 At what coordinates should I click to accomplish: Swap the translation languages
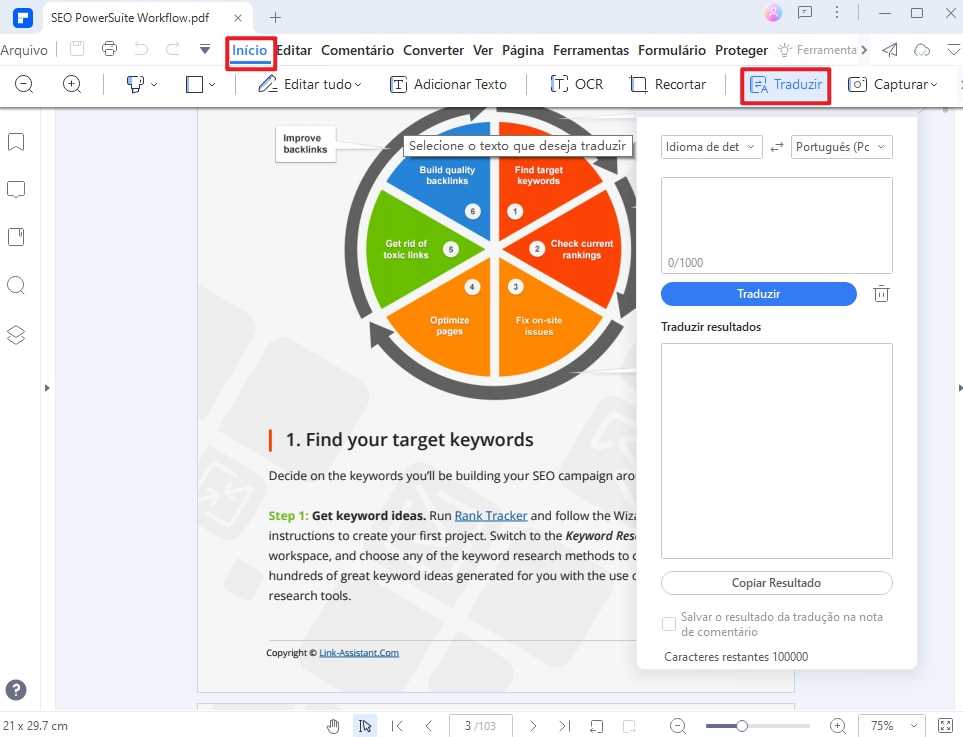777,147
